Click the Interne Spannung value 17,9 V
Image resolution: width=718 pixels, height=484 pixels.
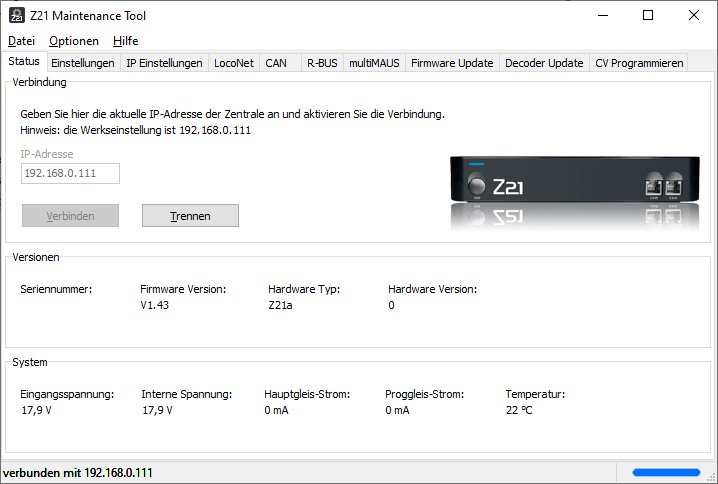tap(157, 410)
